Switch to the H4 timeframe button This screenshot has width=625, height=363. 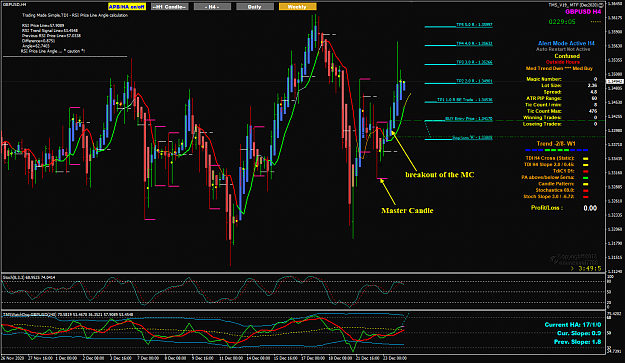pyautogui.click(x=212, y=7)
